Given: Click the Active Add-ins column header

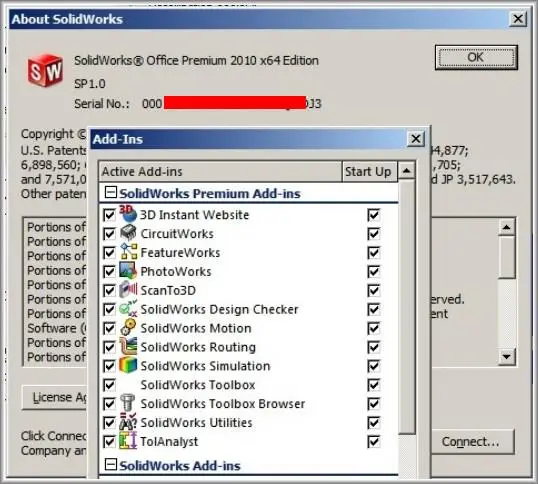Looking at the screenshot, I should (220, 171).
